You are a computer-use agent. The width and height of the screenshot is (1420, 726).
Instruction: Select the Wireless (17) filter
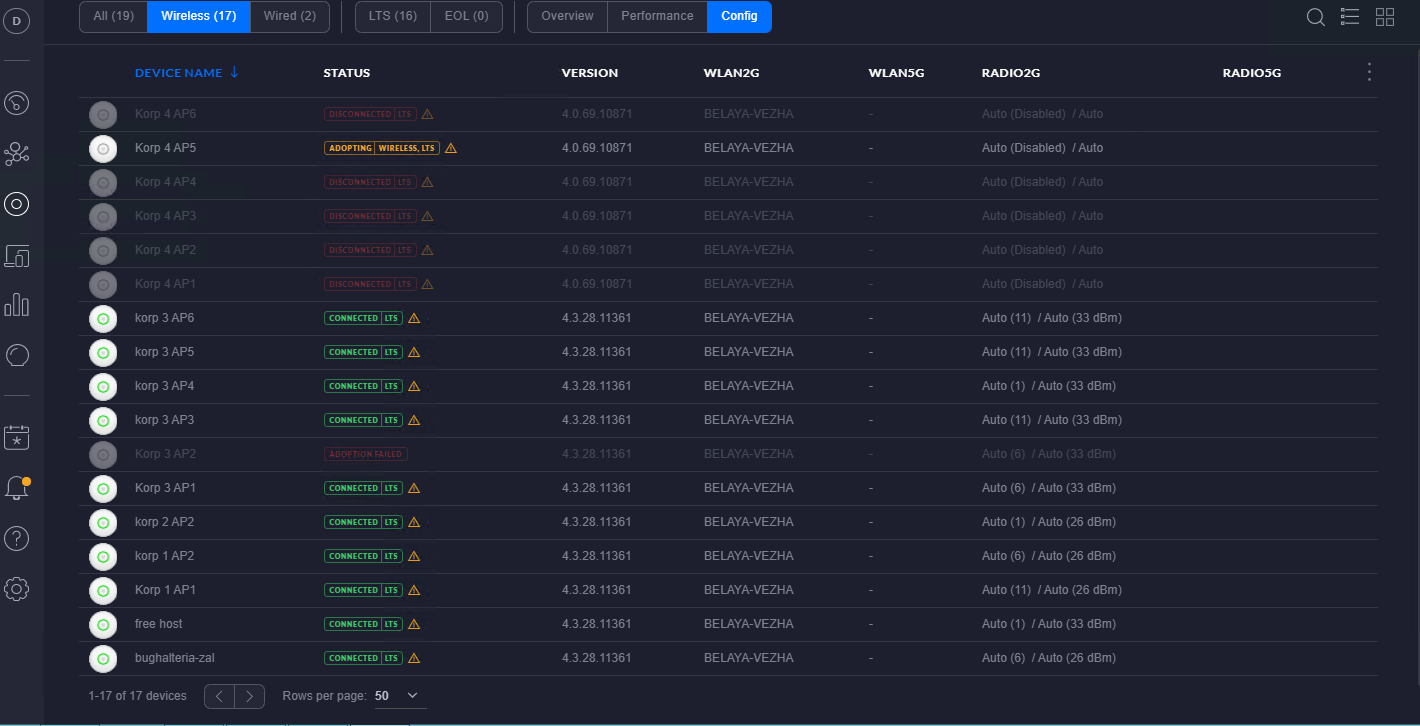[198, 16]
